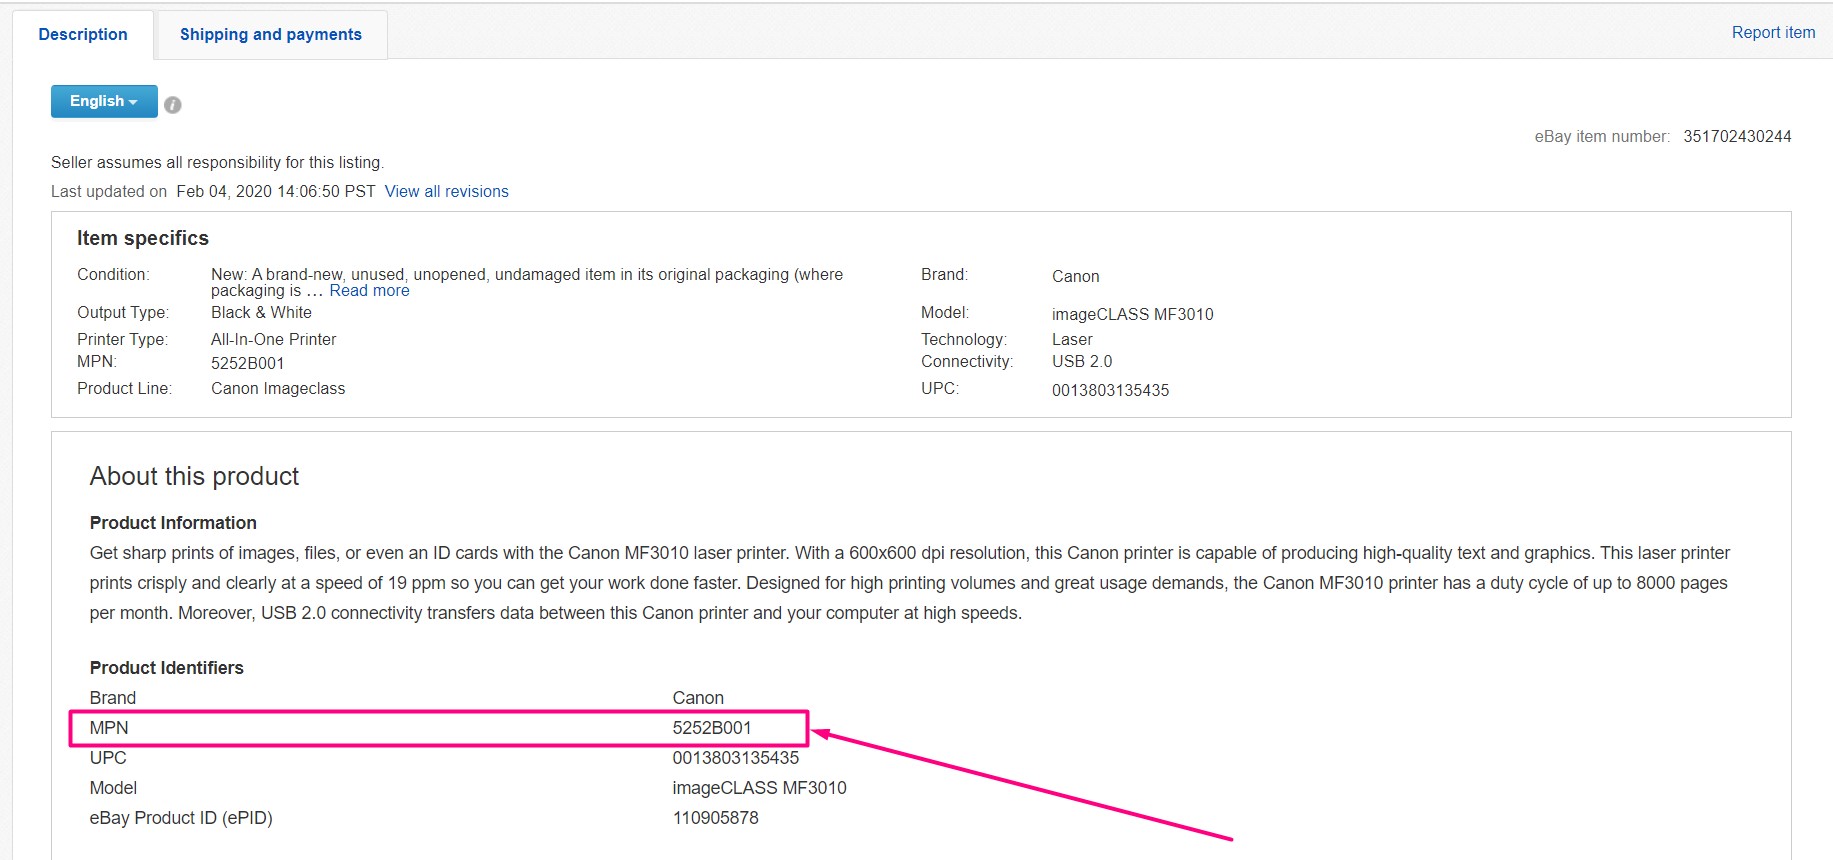This screenshot has width=1833, height=860.
Task: Click the About this product heading
Action: coord(194,476)
